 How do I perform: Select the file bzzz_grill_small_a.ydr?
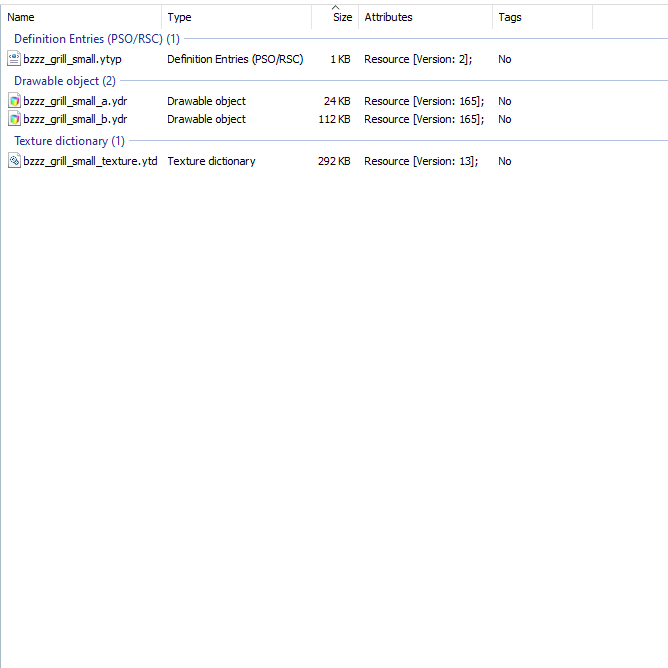(x=75, y=101)
